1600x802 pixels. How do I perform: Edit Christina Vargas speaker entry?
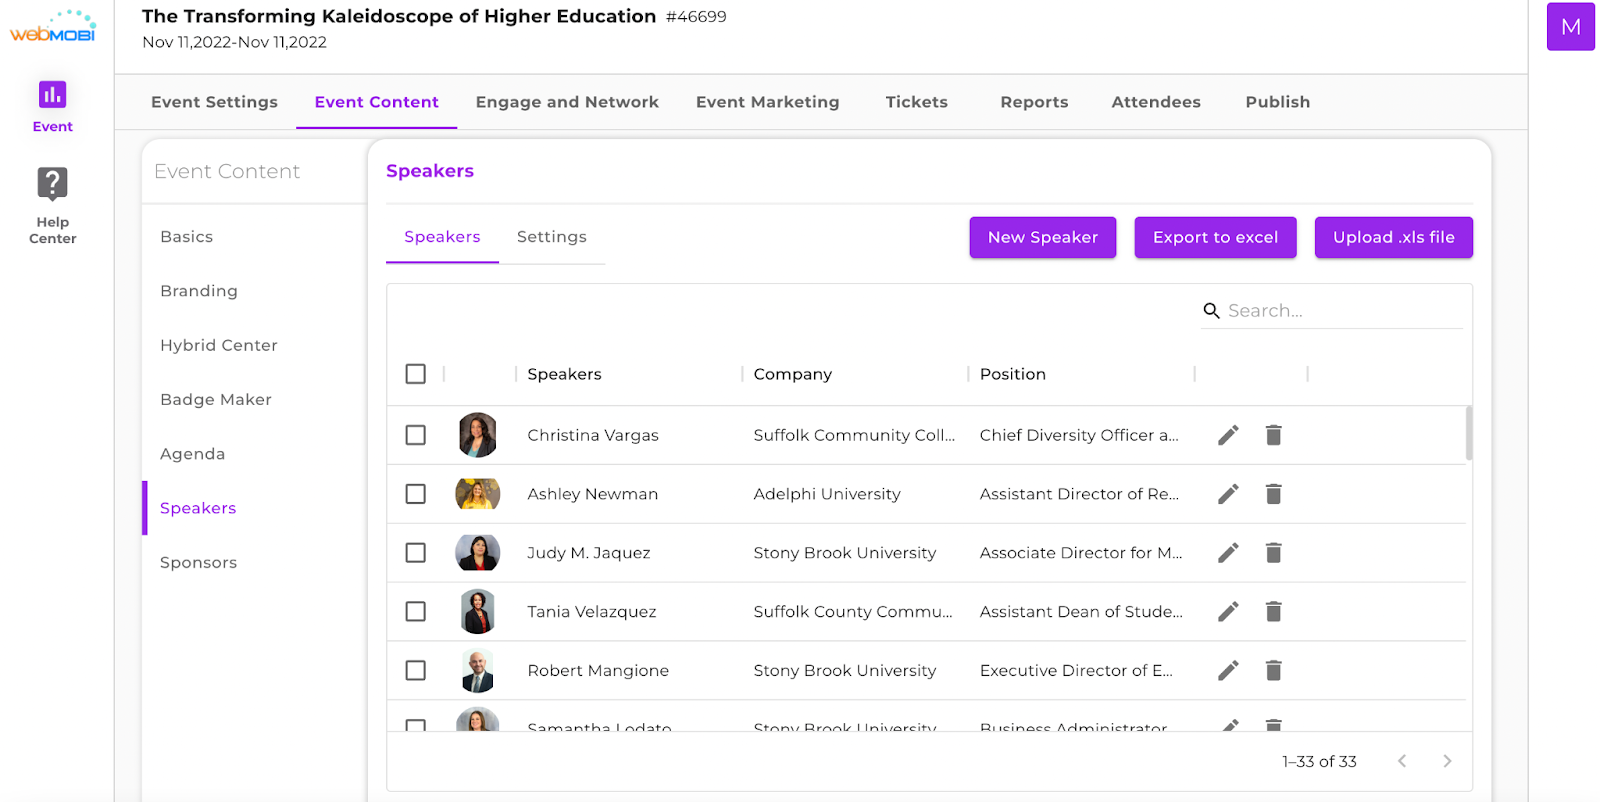click(x=1228, y=435)
